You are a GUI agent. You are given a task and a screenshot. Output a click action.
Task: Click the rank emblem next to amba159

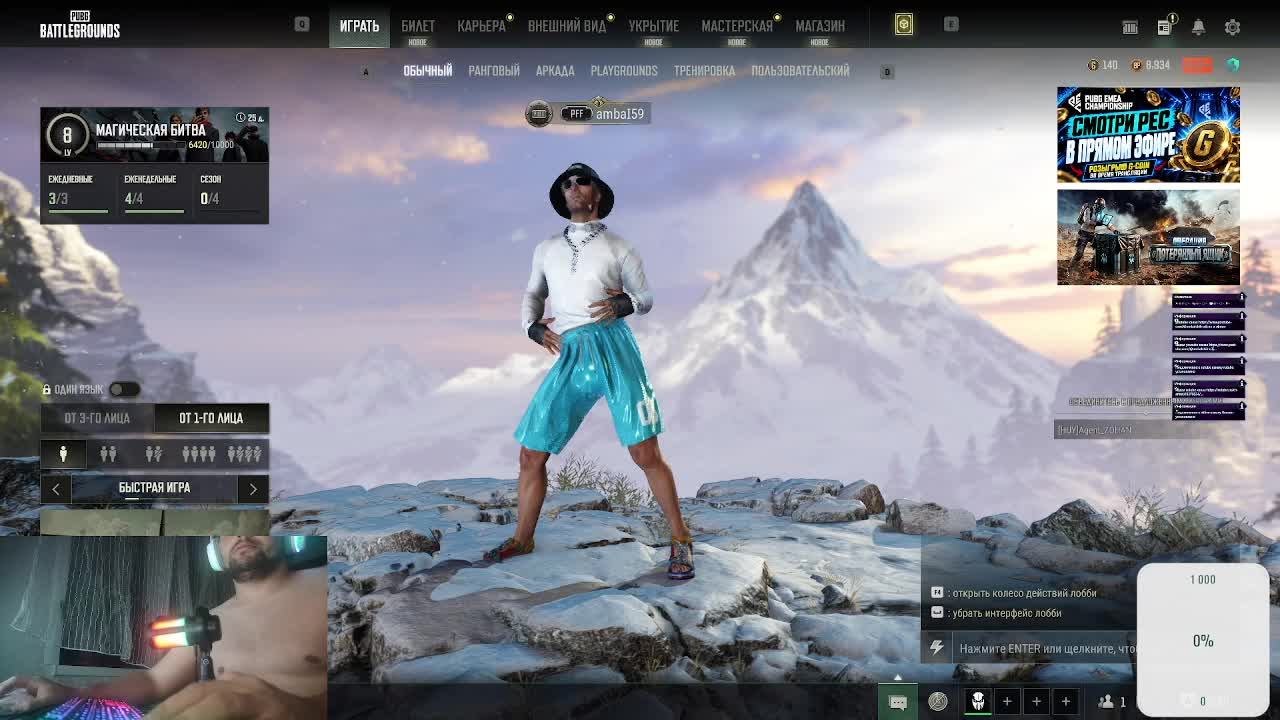(x=539, y=114)
